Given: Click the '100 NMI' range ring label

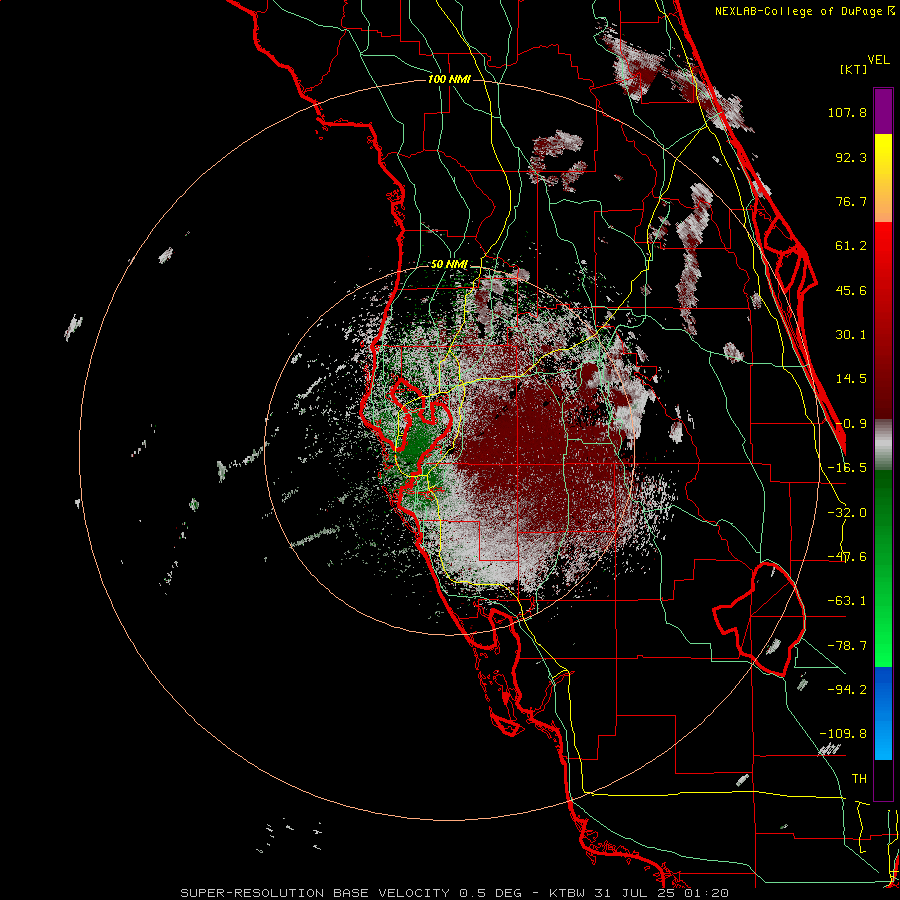Looking at the screenshot, I should pyautogui.click(x=449, y=79).
